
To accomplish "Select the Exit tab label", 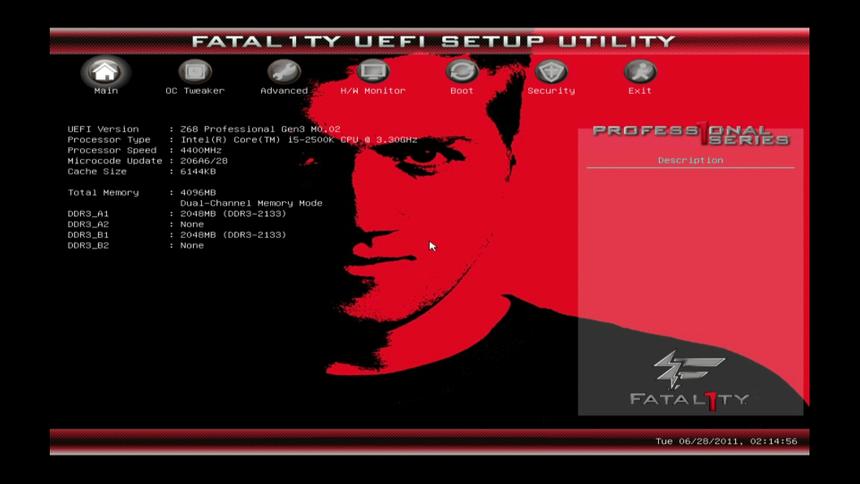I will coord(640,91).
